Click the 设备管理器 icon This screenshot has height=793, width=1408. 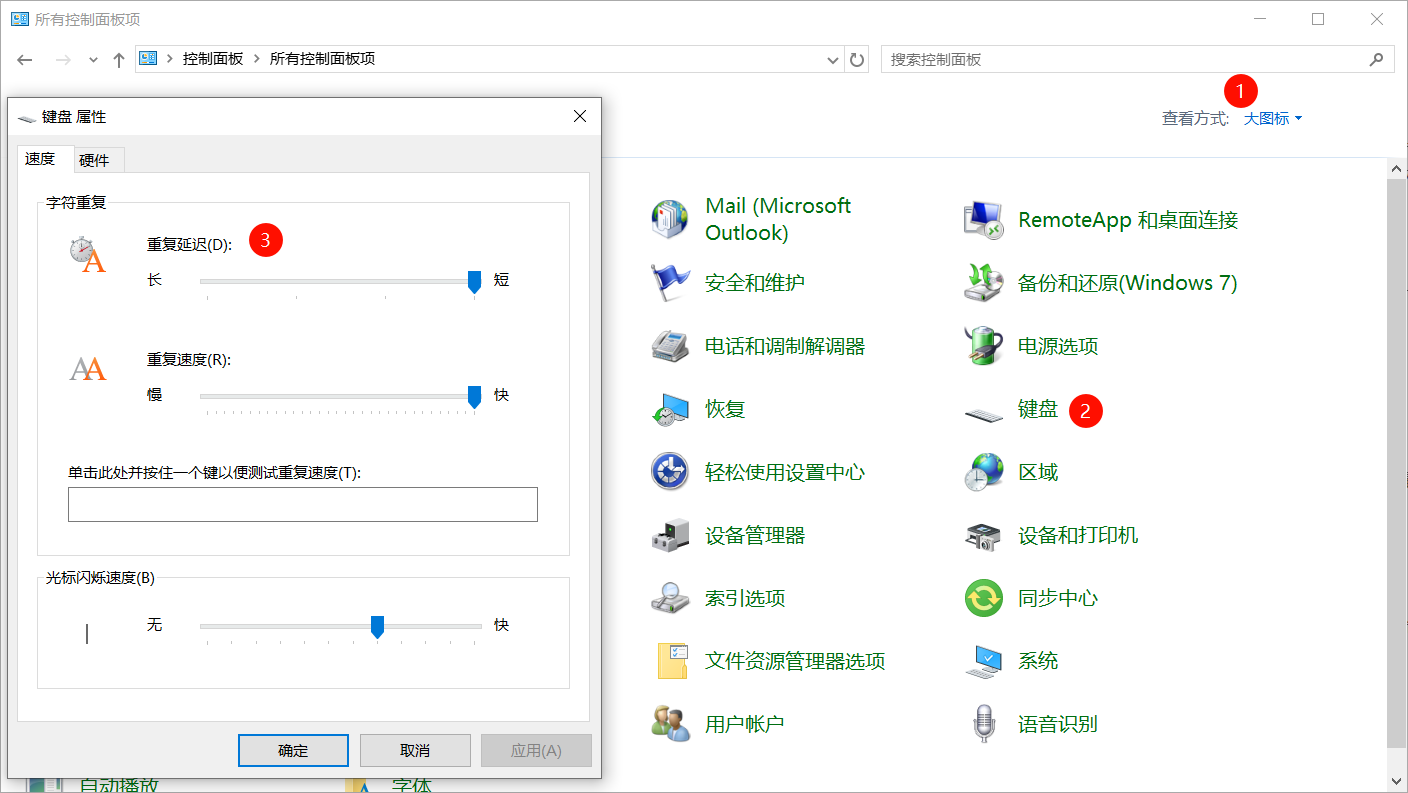[x=670, y=536]
